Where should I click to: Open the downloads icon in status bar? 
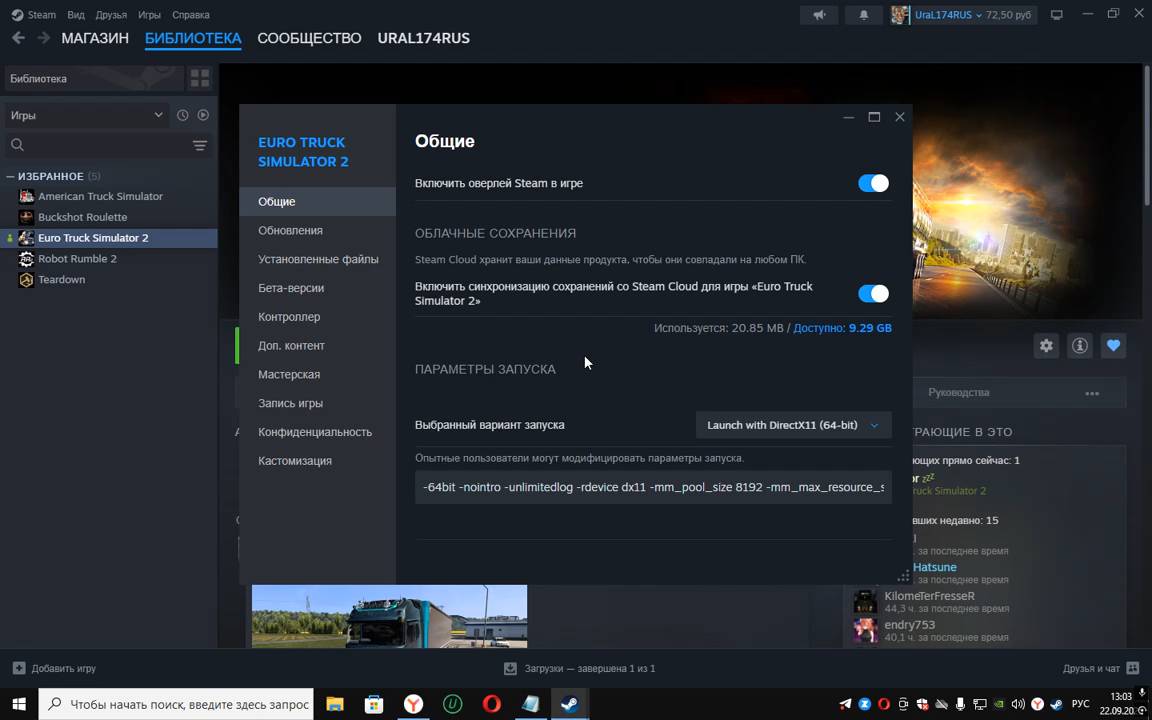[x=511, y=669]
